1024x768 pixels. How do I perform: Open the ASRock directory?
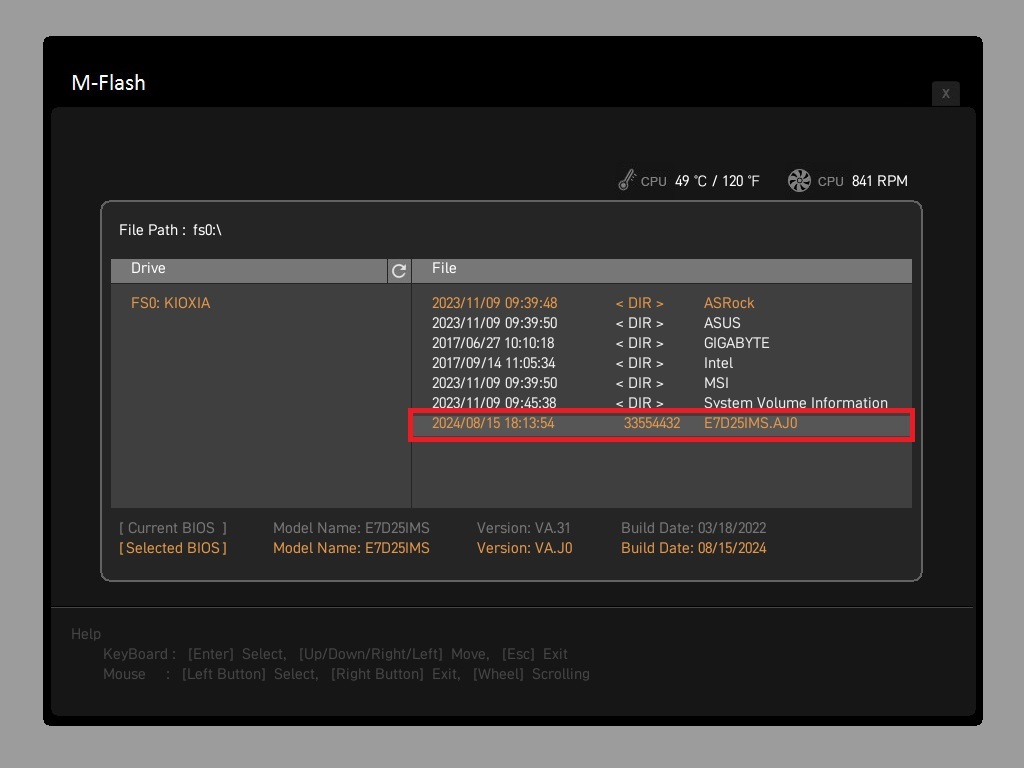pyautogui.click(x=729, y=303)
